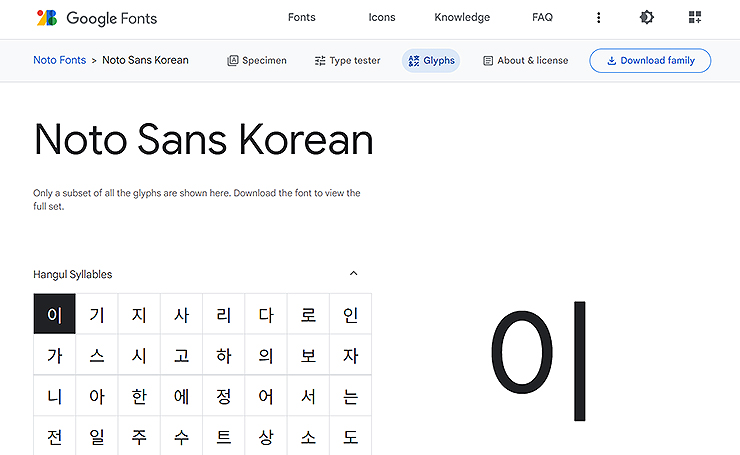
Task: Click the Noto Sans Korean breadcrumb text
Action: 145,60
